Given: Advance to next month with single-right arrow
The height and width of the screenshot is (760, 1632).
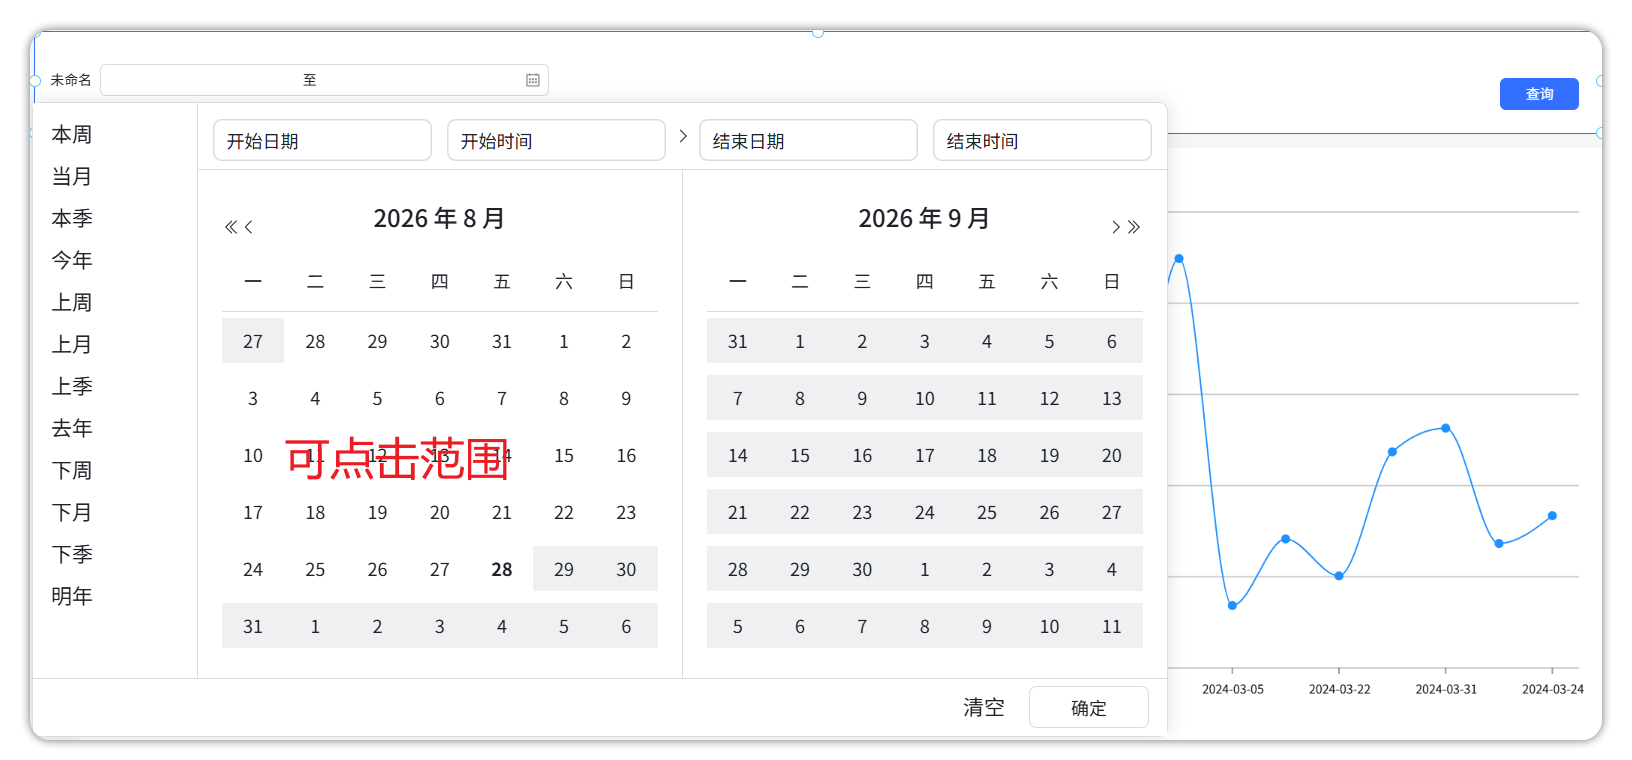Looking at the screenshot, I should point(1116,227).
